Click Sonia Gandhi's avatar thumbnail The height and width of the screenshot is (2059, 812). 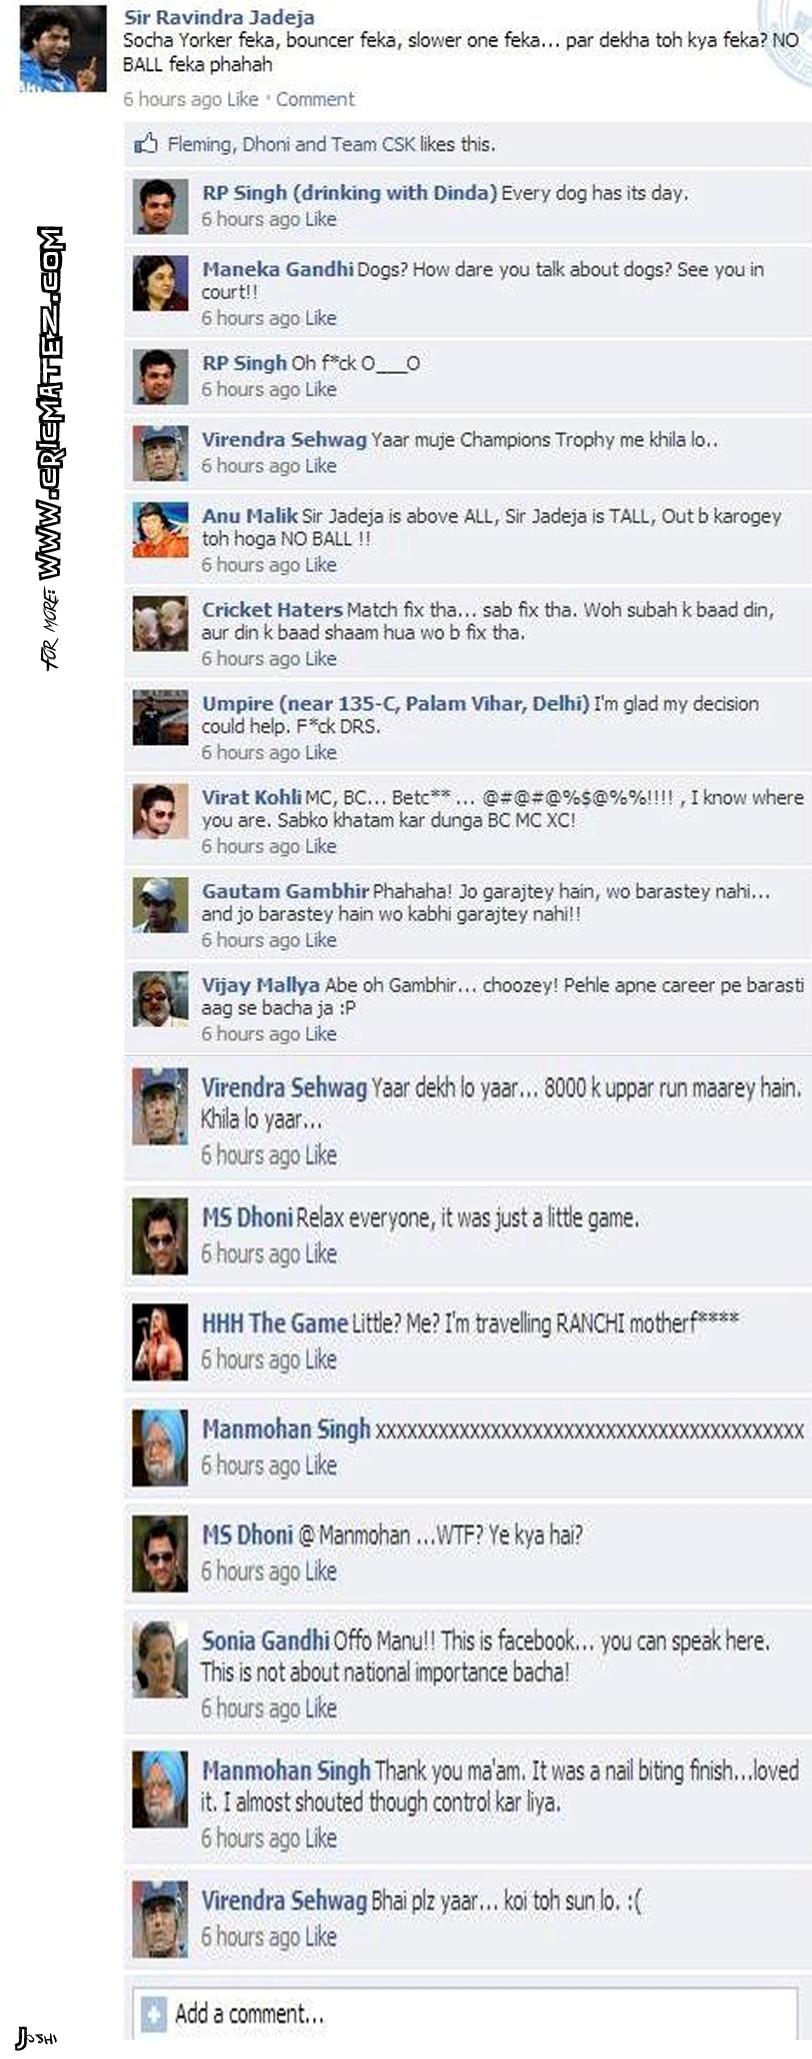(x=160, y=1660)
